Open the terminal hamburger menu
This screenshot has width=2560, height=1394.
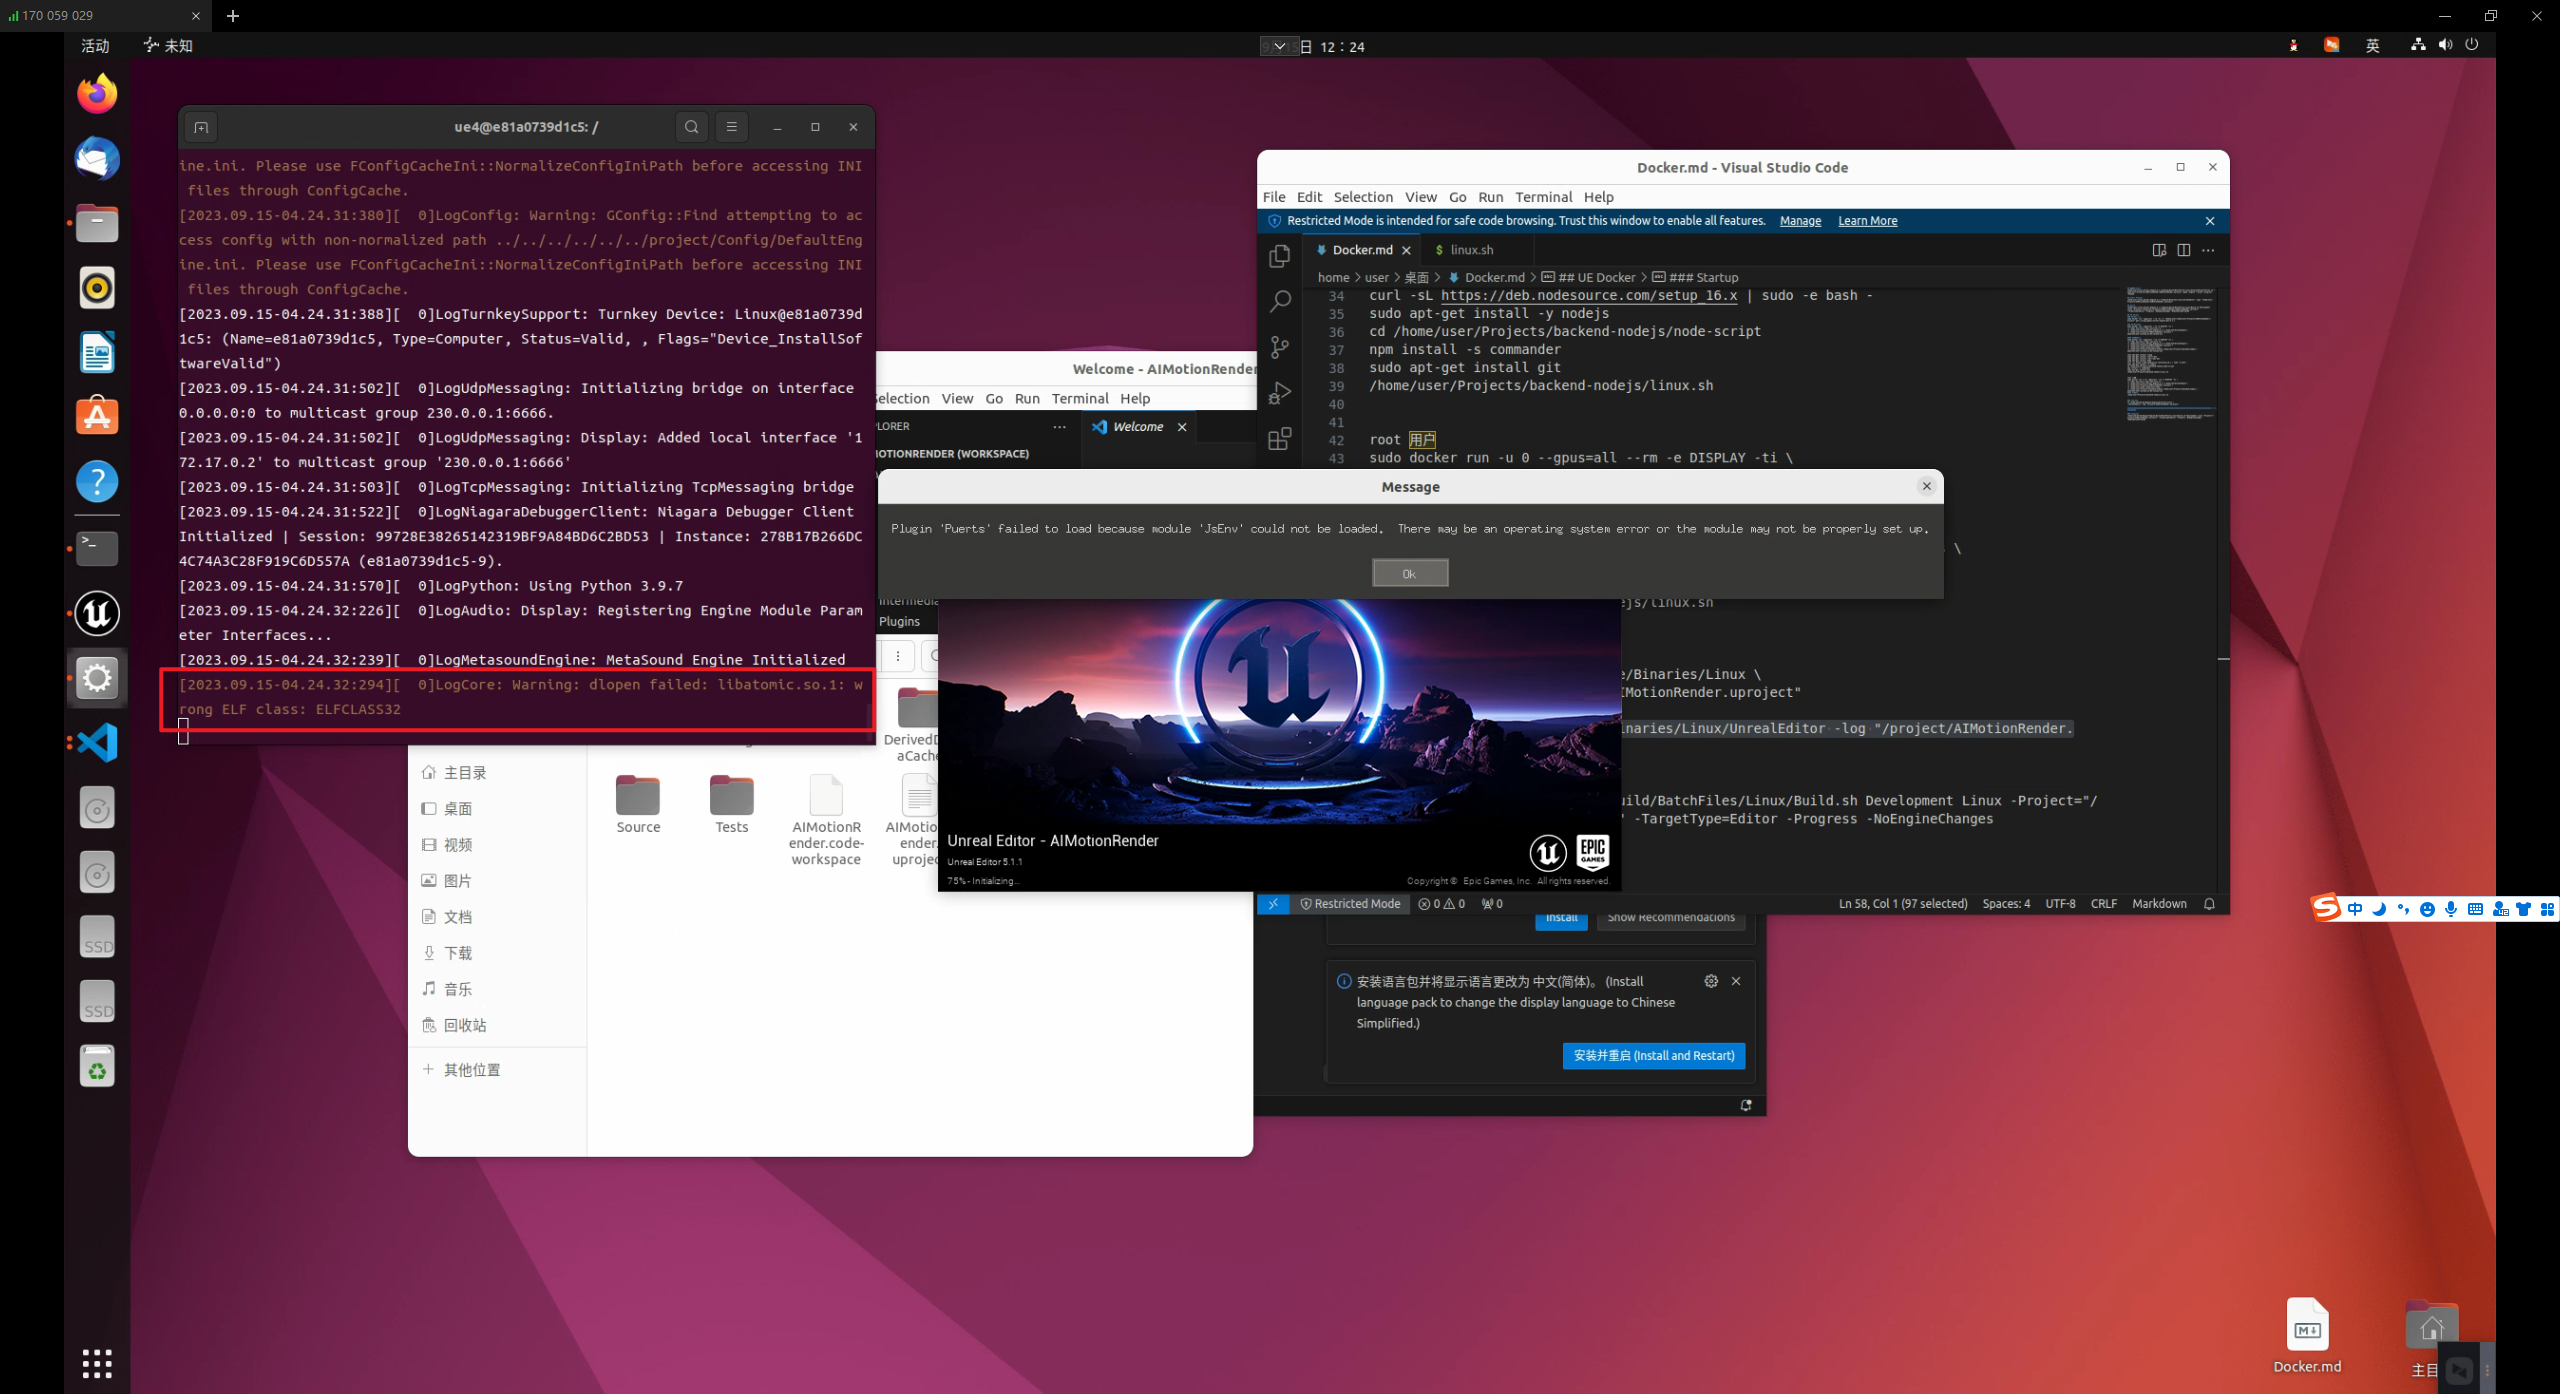pos(731,127)
